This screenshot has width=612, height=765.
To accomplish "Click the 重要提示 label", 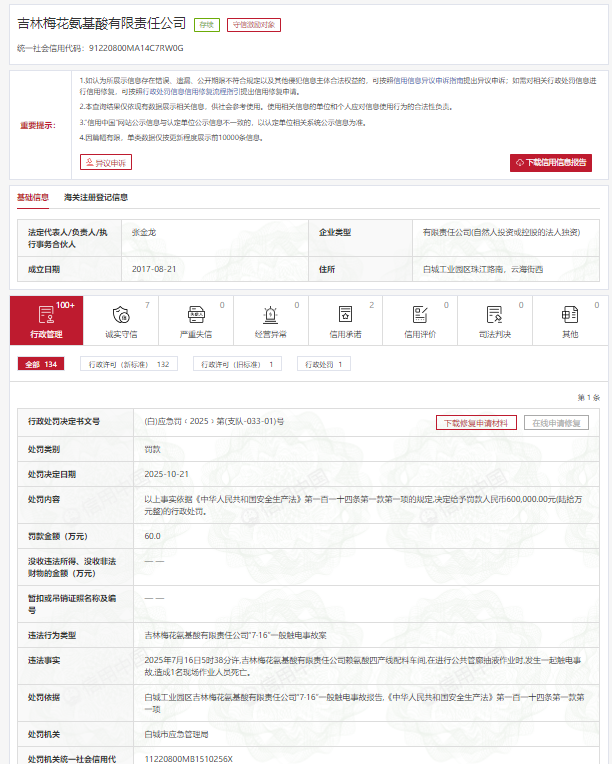I will pyautogui.click(x=38, y=125).
